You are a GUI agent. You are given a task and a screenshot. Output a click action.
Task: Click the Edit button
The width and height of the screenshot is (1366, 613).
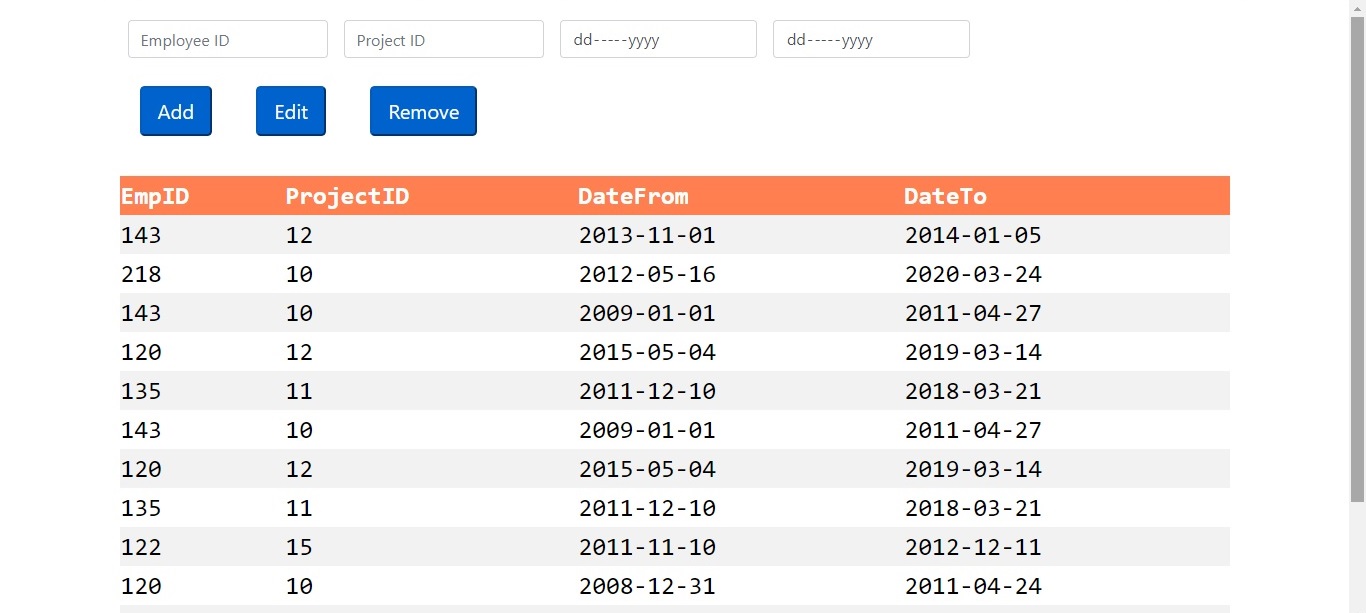(291, 111)
